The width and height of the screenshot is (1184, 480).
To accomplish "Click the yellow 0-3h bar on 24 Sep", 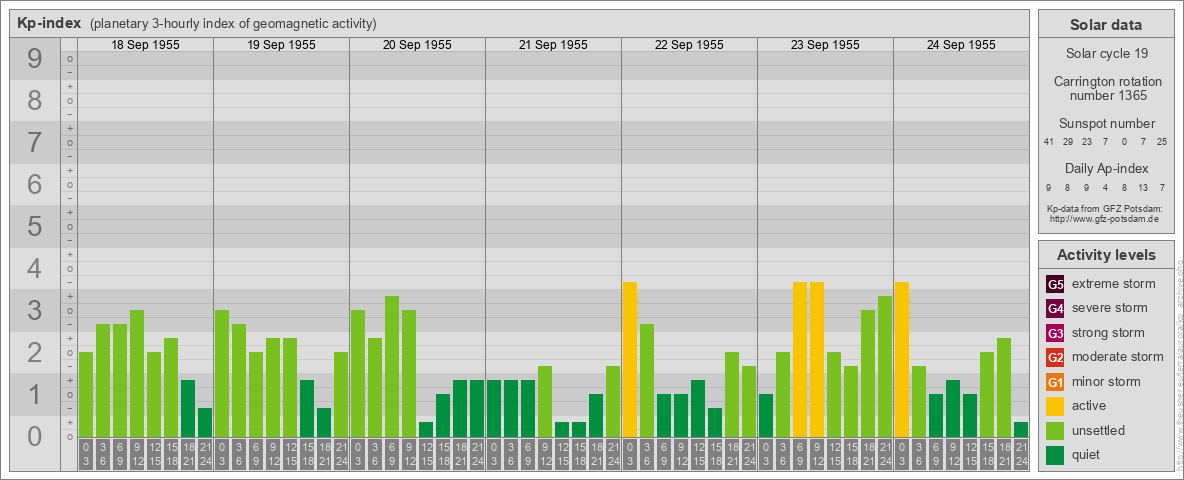I will tap(902, 359).
